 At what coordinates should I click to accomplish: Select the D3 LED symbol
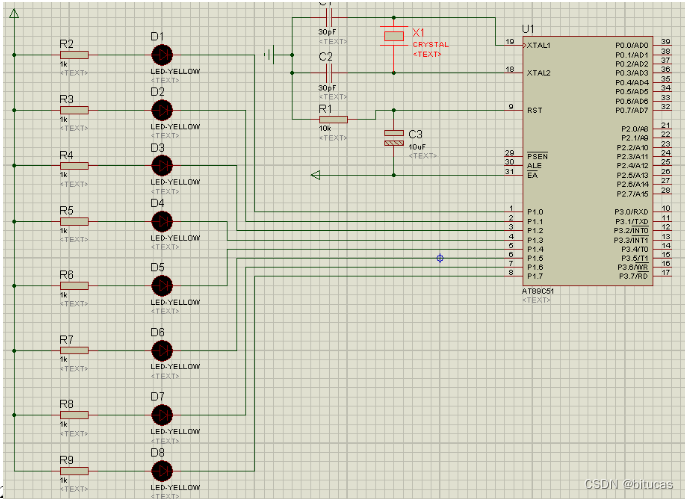click(162, 166)
